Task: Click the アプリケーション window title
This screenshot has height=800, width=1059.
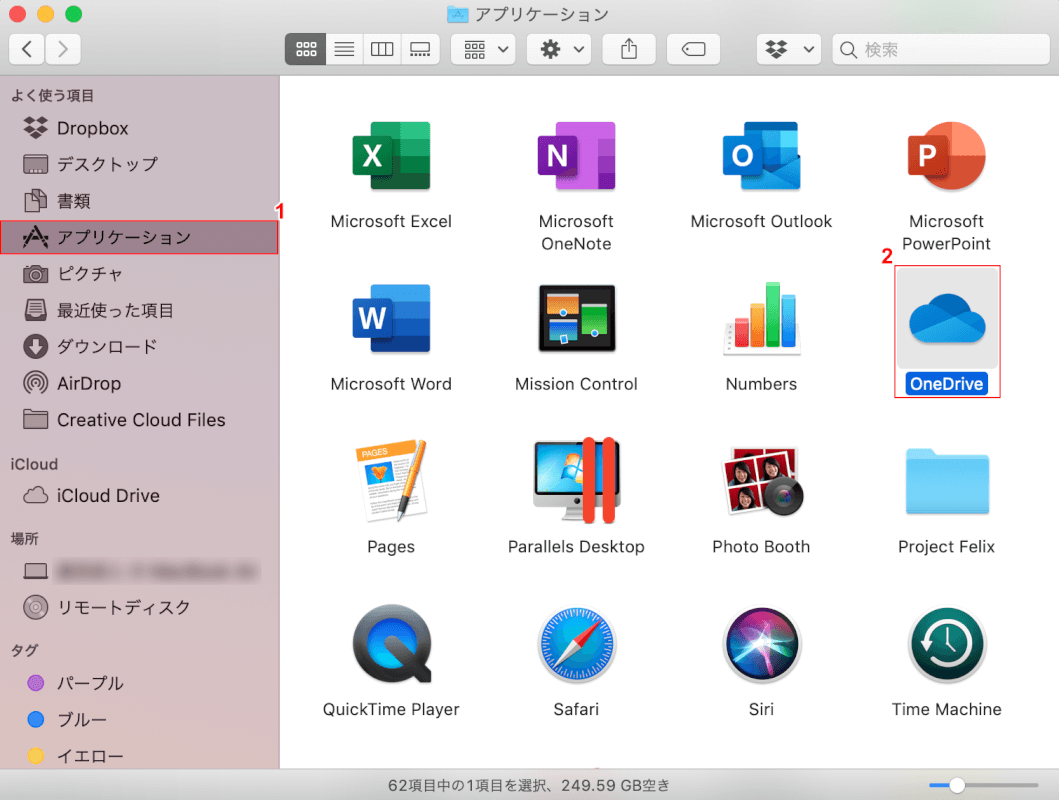Action: pyautogui.click(x=542, y=14)
